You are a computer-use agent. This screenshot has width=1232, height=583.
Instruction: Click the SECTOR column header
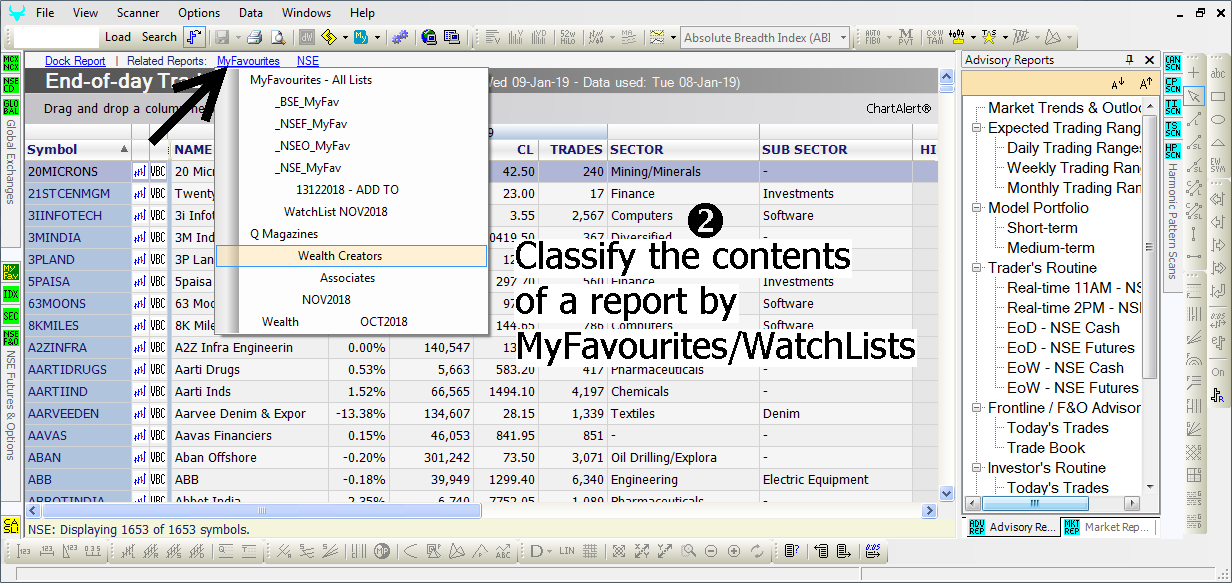pyautogui.click(x=683, y=150)
